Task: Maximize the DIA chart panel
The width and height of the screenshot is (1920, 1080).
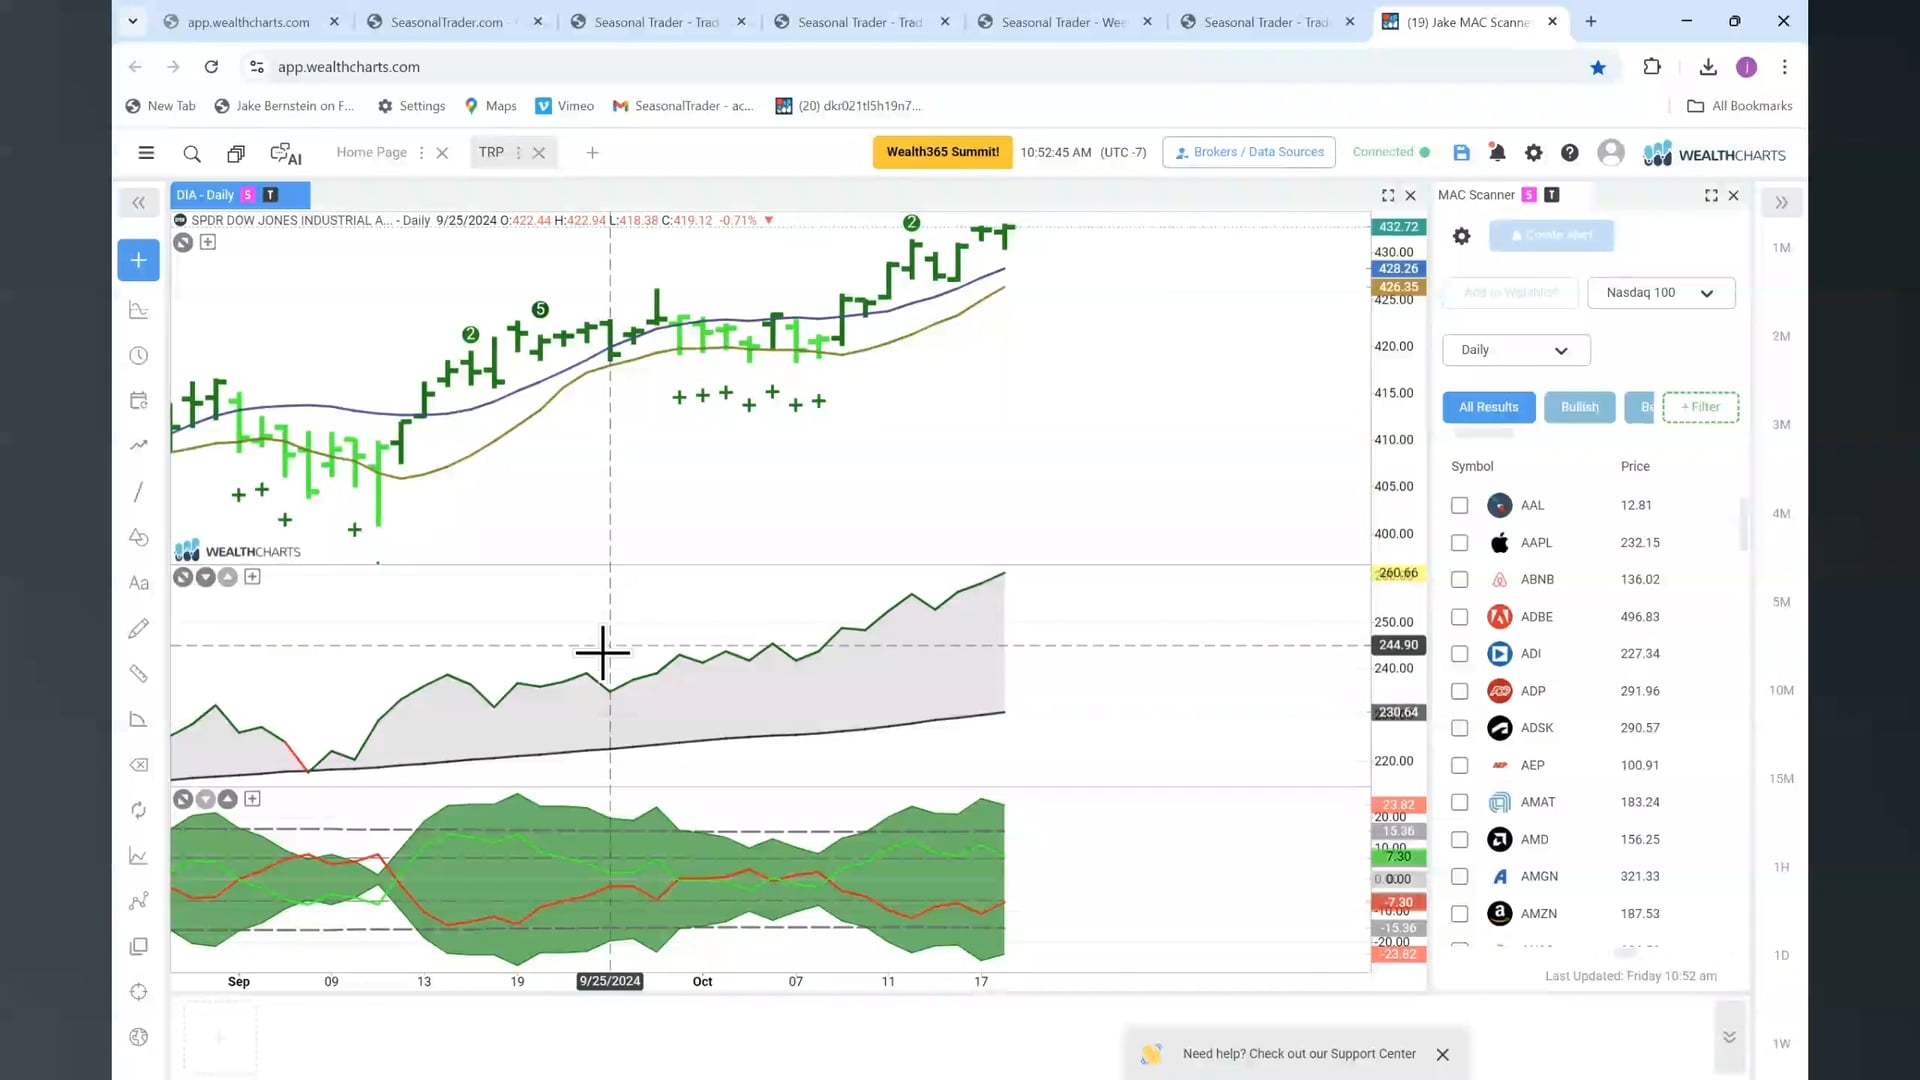Action: (x=1388, y=195)
